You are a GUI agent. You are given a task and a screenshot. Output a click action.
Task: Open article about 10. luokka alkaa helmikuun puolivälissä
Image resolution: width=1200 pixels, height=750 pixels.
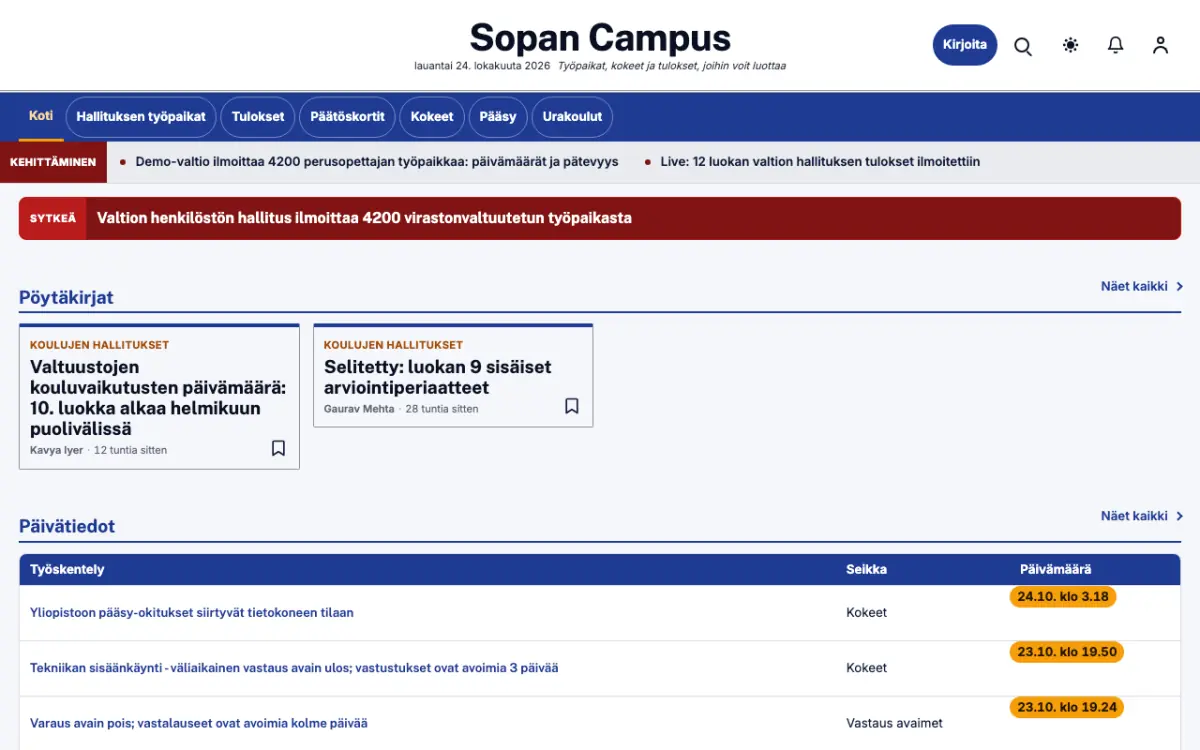pos(158,398)
